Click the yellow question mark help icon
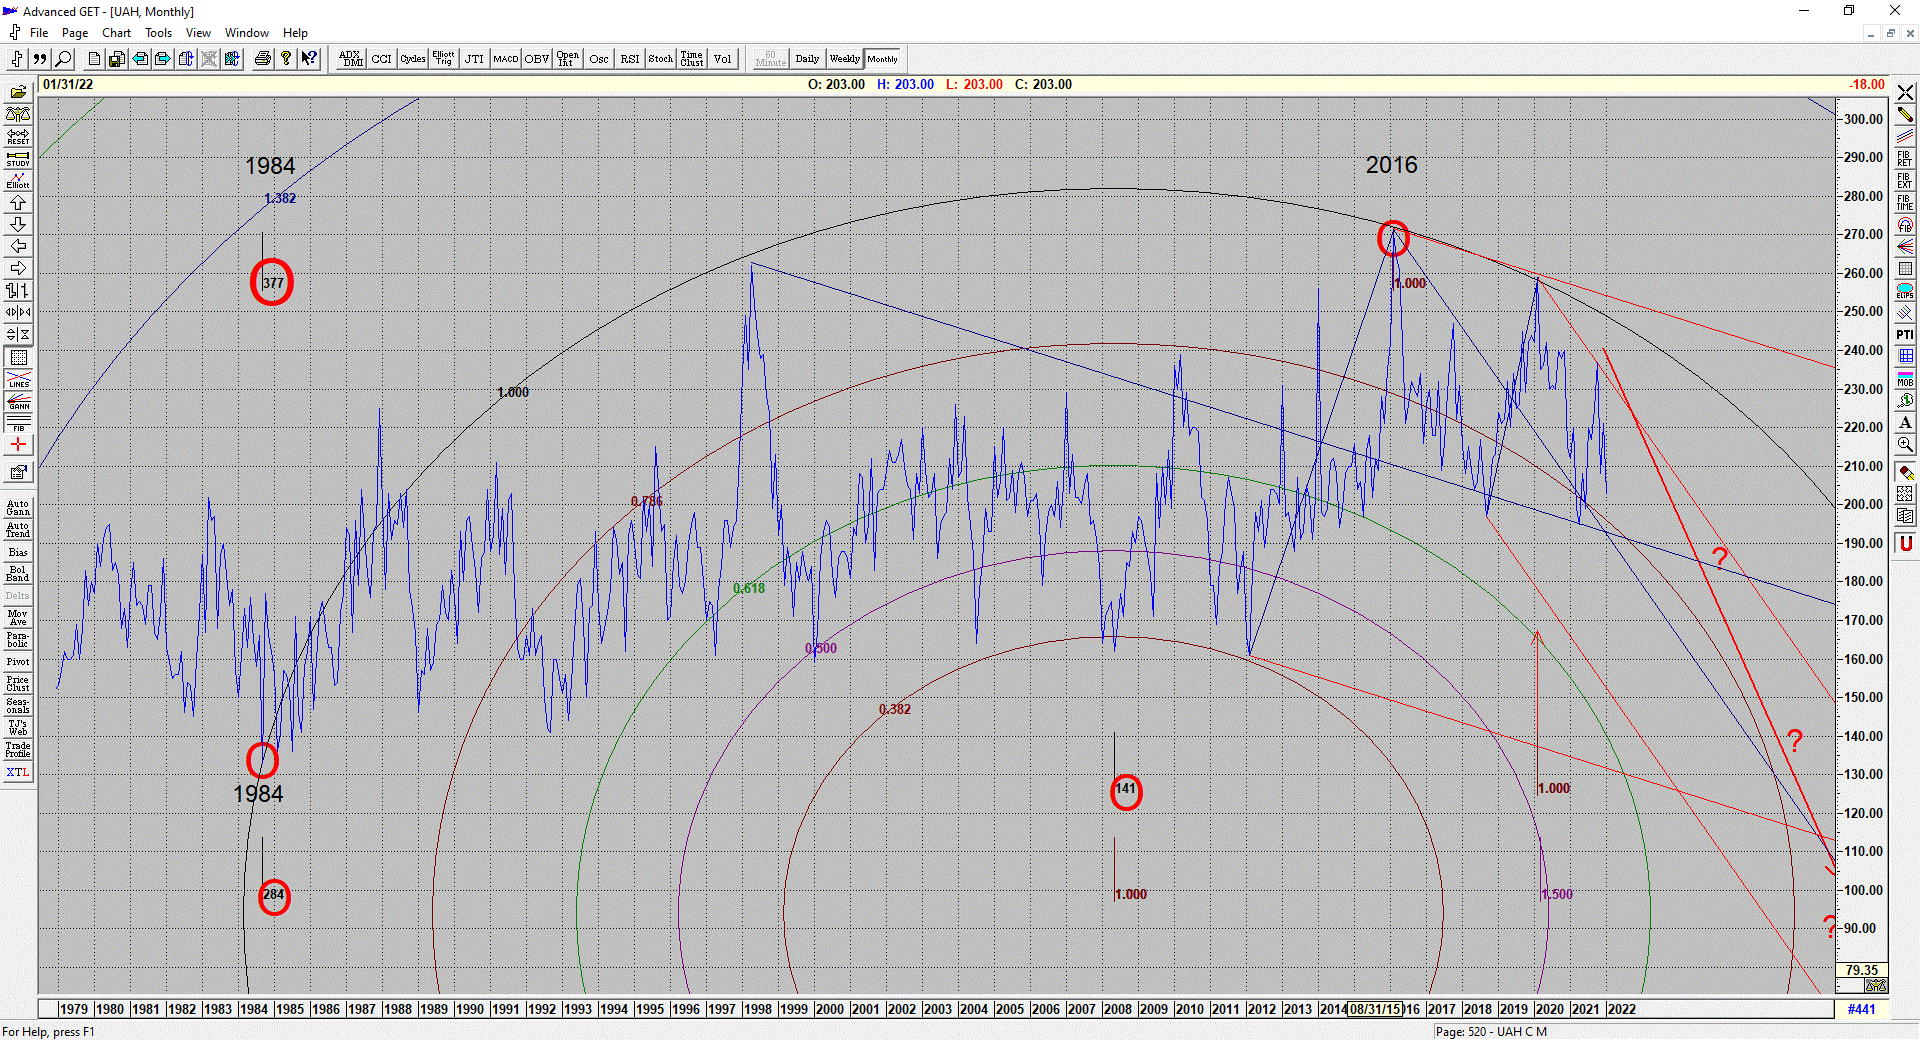Screen dimensions: 1920x1040 point(286,59)
